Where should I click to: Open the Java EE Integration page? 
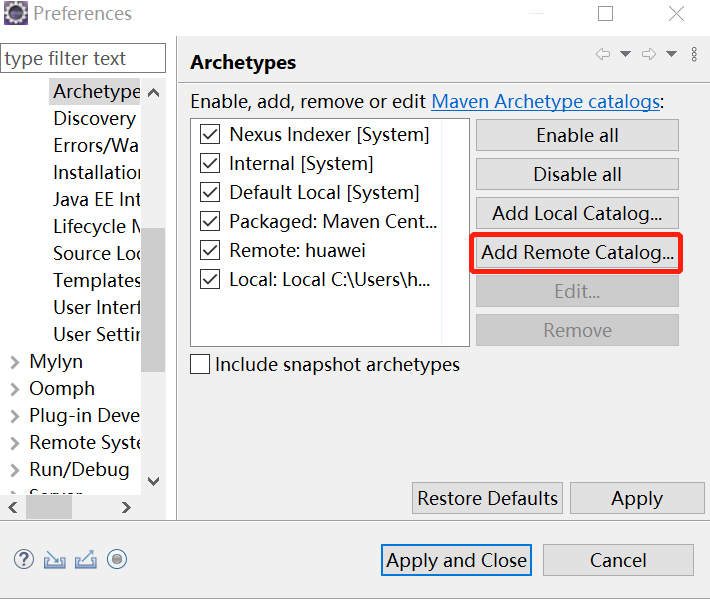(x=96, y=200)
